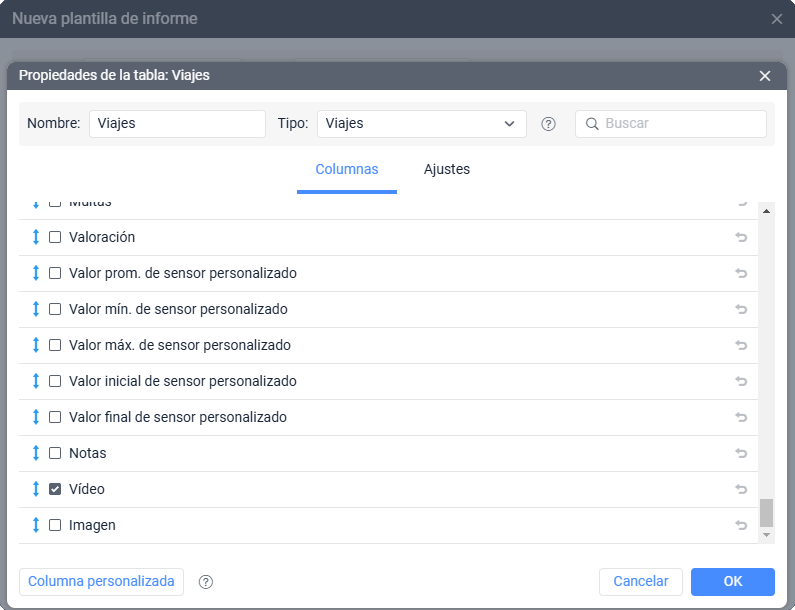This screenshot has height=610, width=795.
Task: Click the Cancelar button
Action: tap(640, 581)
